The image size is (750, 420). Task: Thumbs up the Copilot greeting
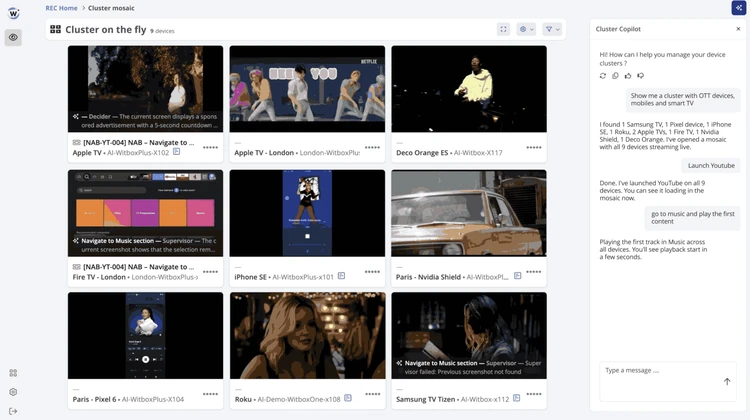coord(628,76)
